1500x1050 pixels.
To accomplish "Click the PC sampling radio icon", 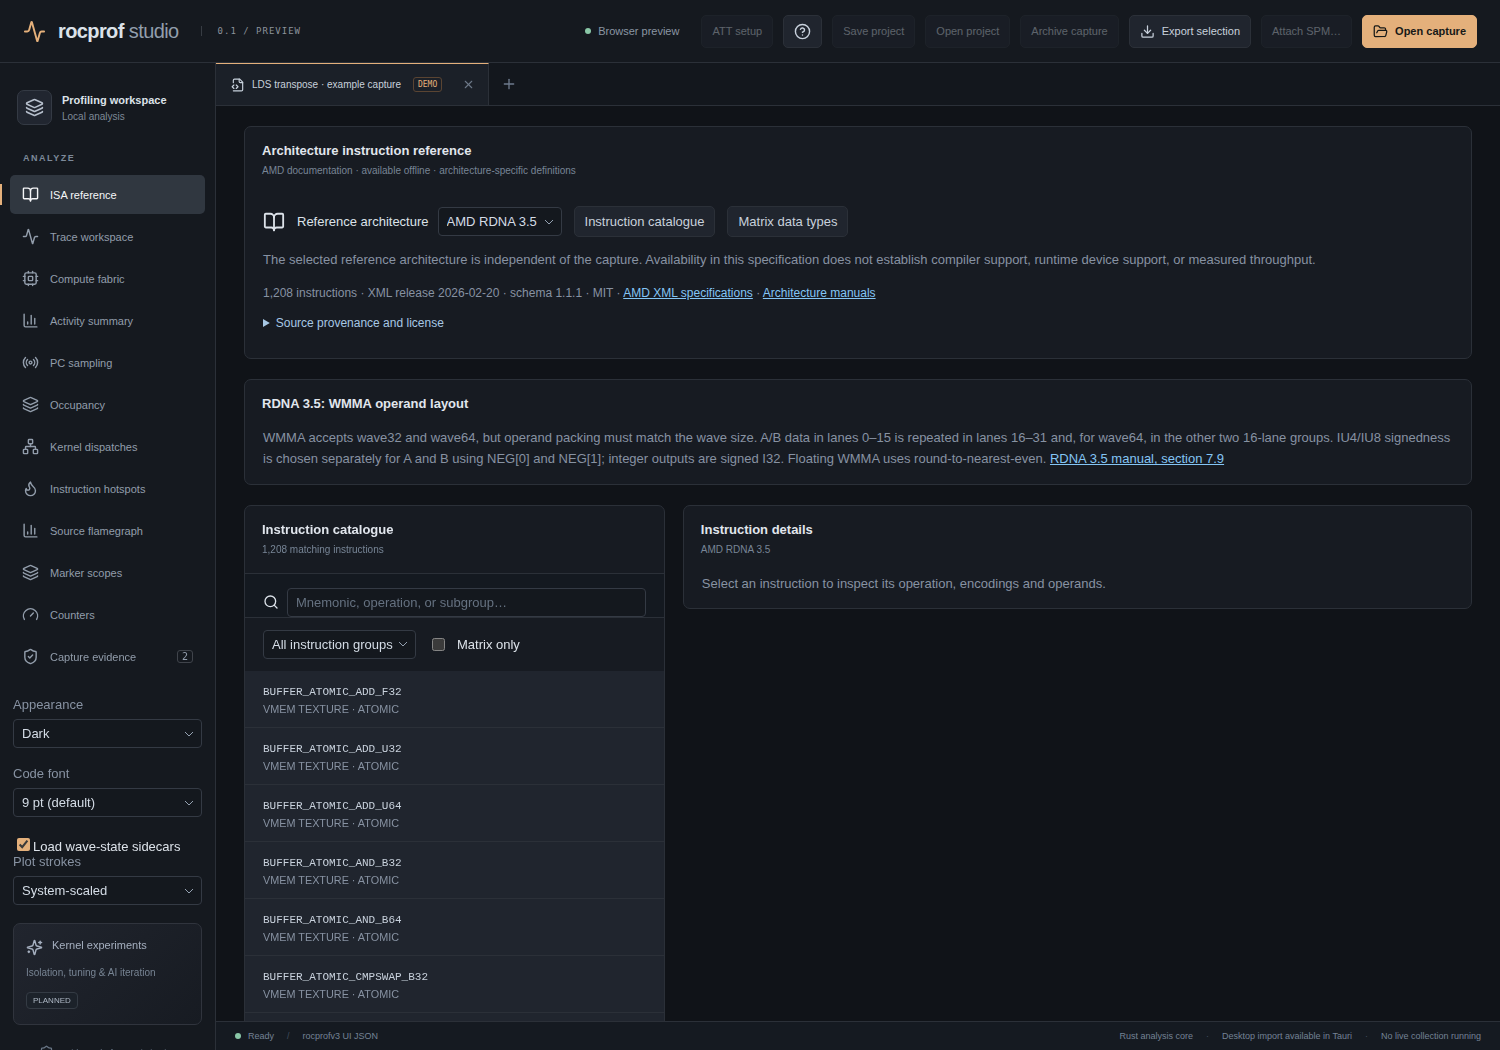I will [x=31, y=363].
